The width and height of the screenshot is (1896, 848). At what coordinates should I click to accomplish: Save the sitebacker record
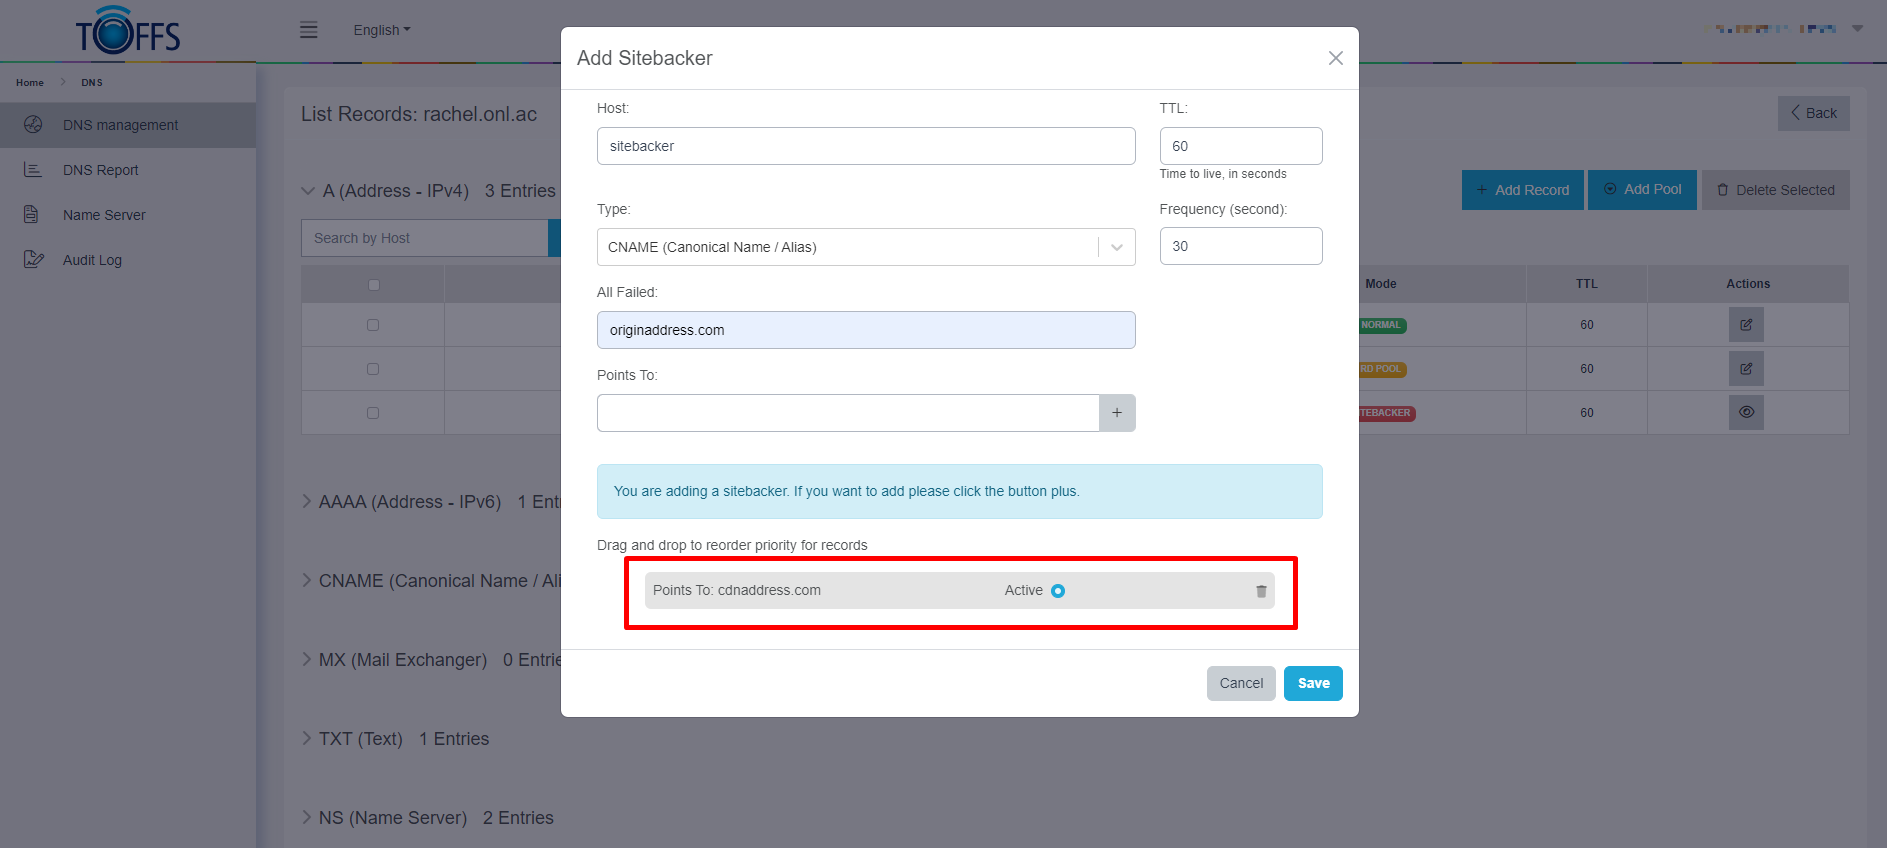pyautogui.click(x=1313, y=683)
